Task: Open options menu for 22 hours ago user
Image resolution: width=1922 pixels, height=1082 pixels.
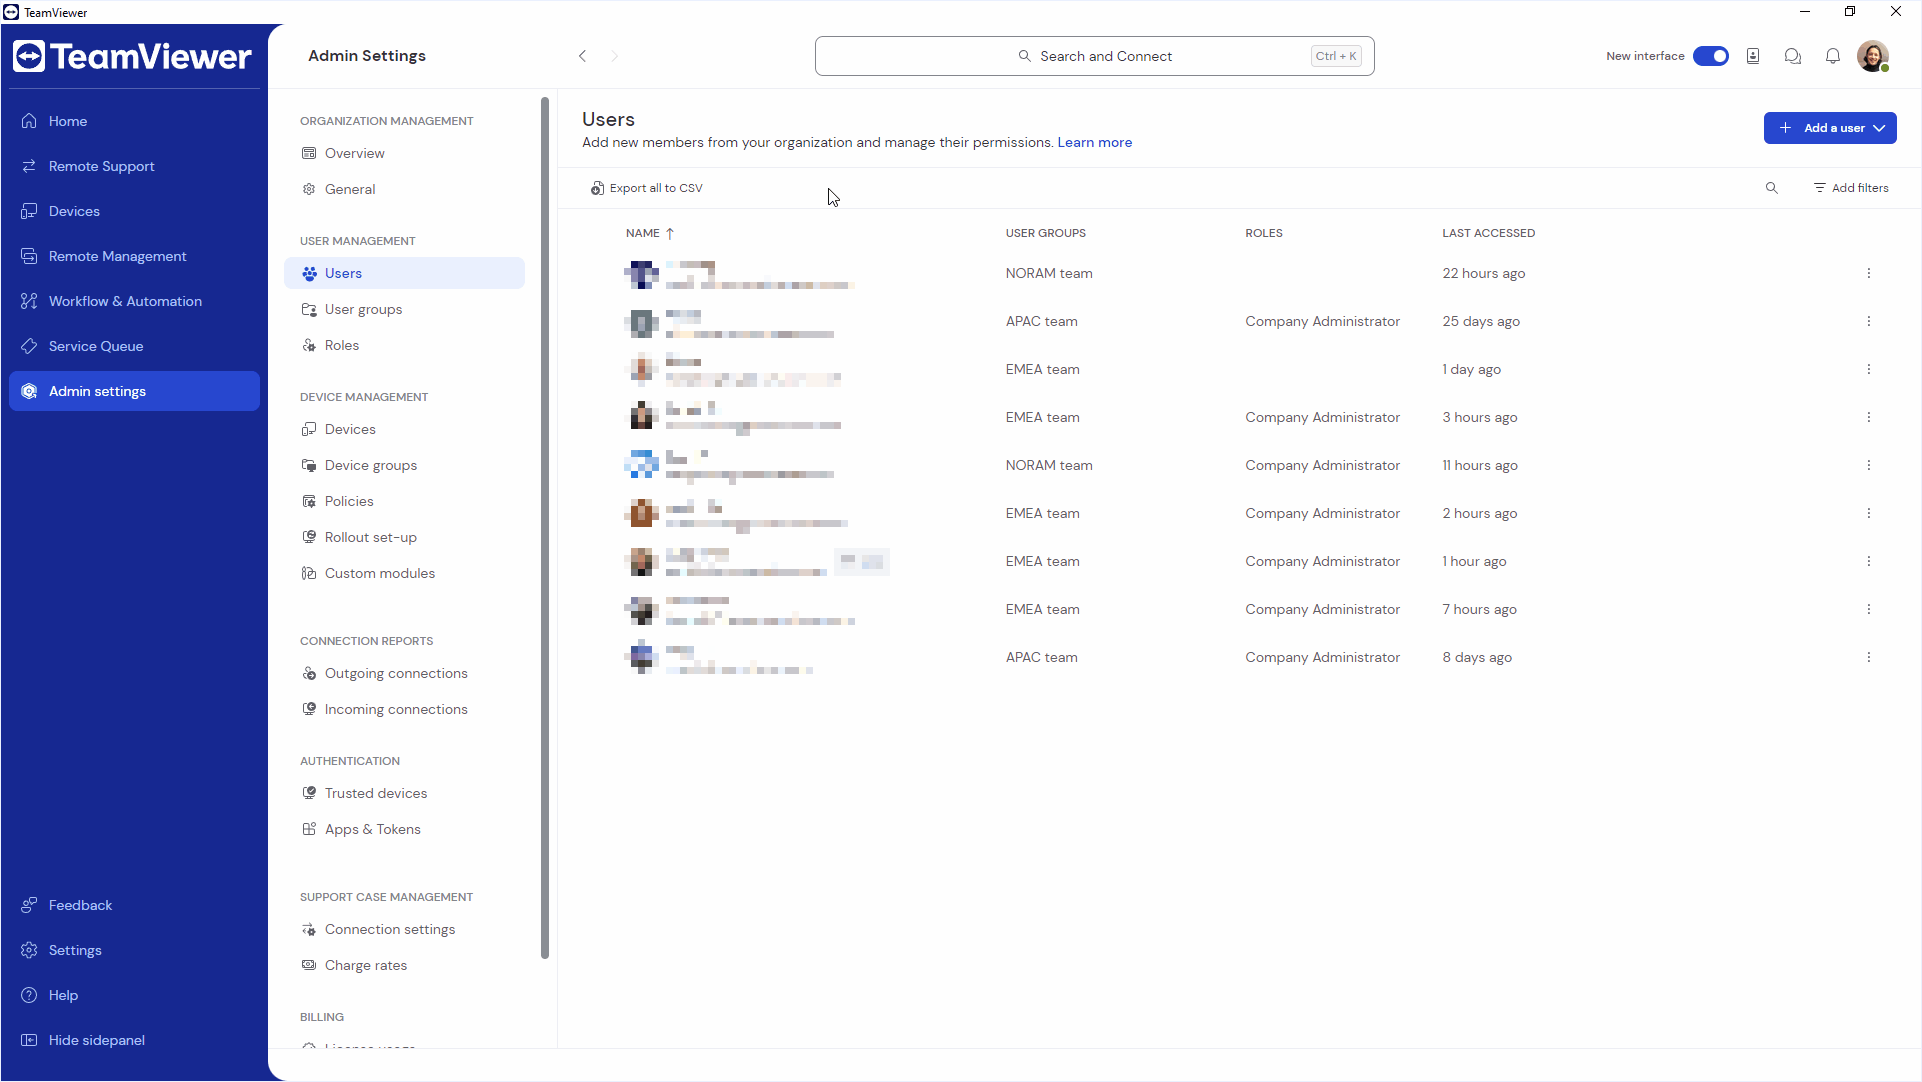Action: pos(1868,273)
